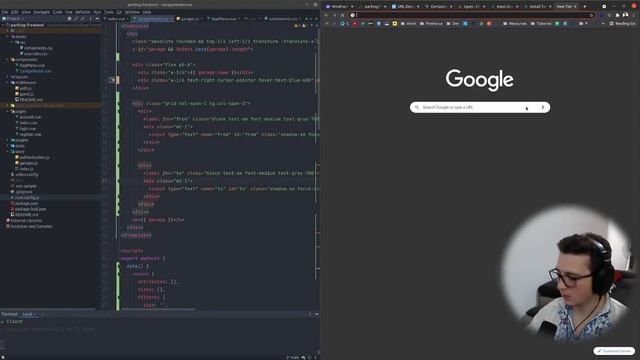Click the Select Opened File target icon
The width and height of the screenshot is (640, 360).
click(69, 19)
